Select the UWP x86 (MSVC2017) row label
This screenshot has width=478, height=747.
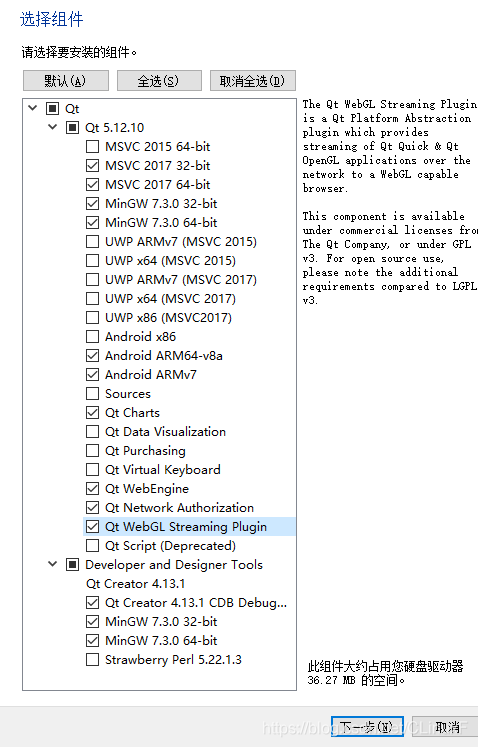pos(168,318)
